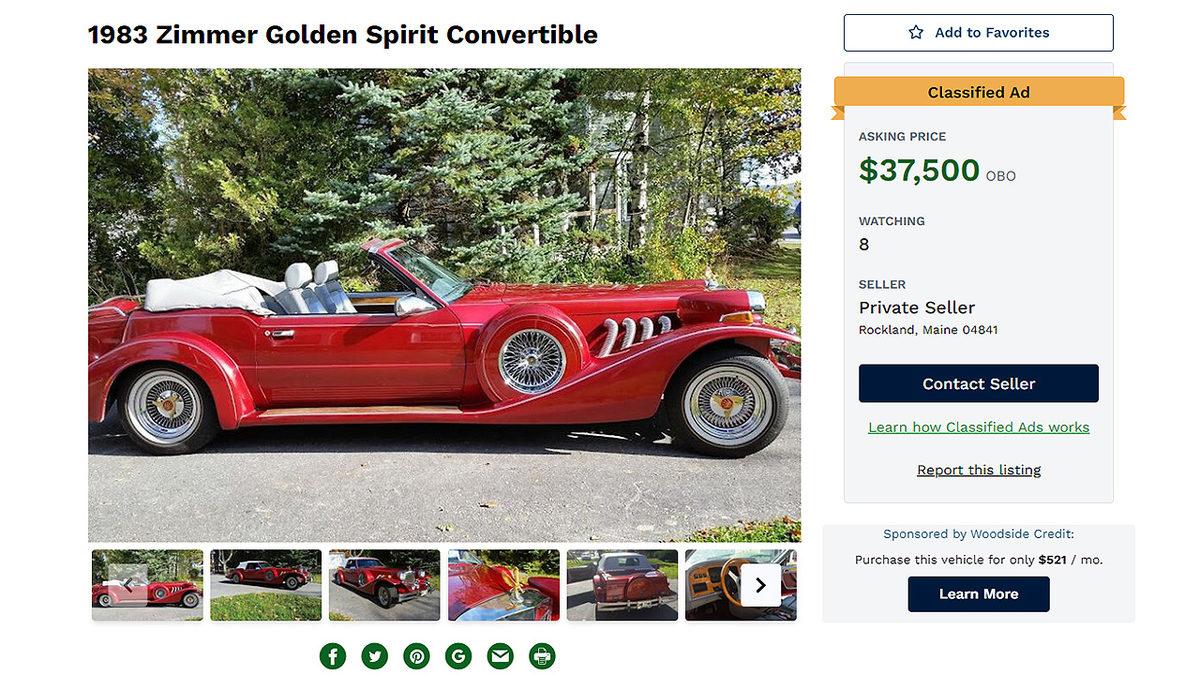Open Learn how Classified Ads works link

click(x=979, y=427)
